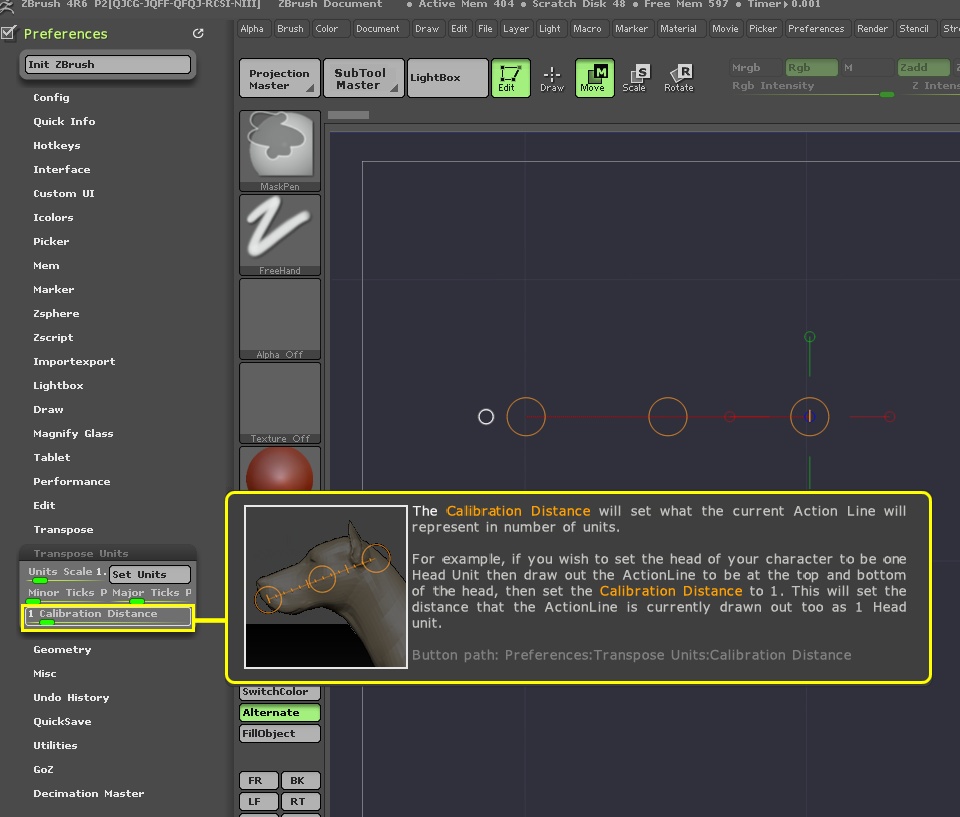
Task: Collapse the Transpose Units section
Action: coord(81,553)
